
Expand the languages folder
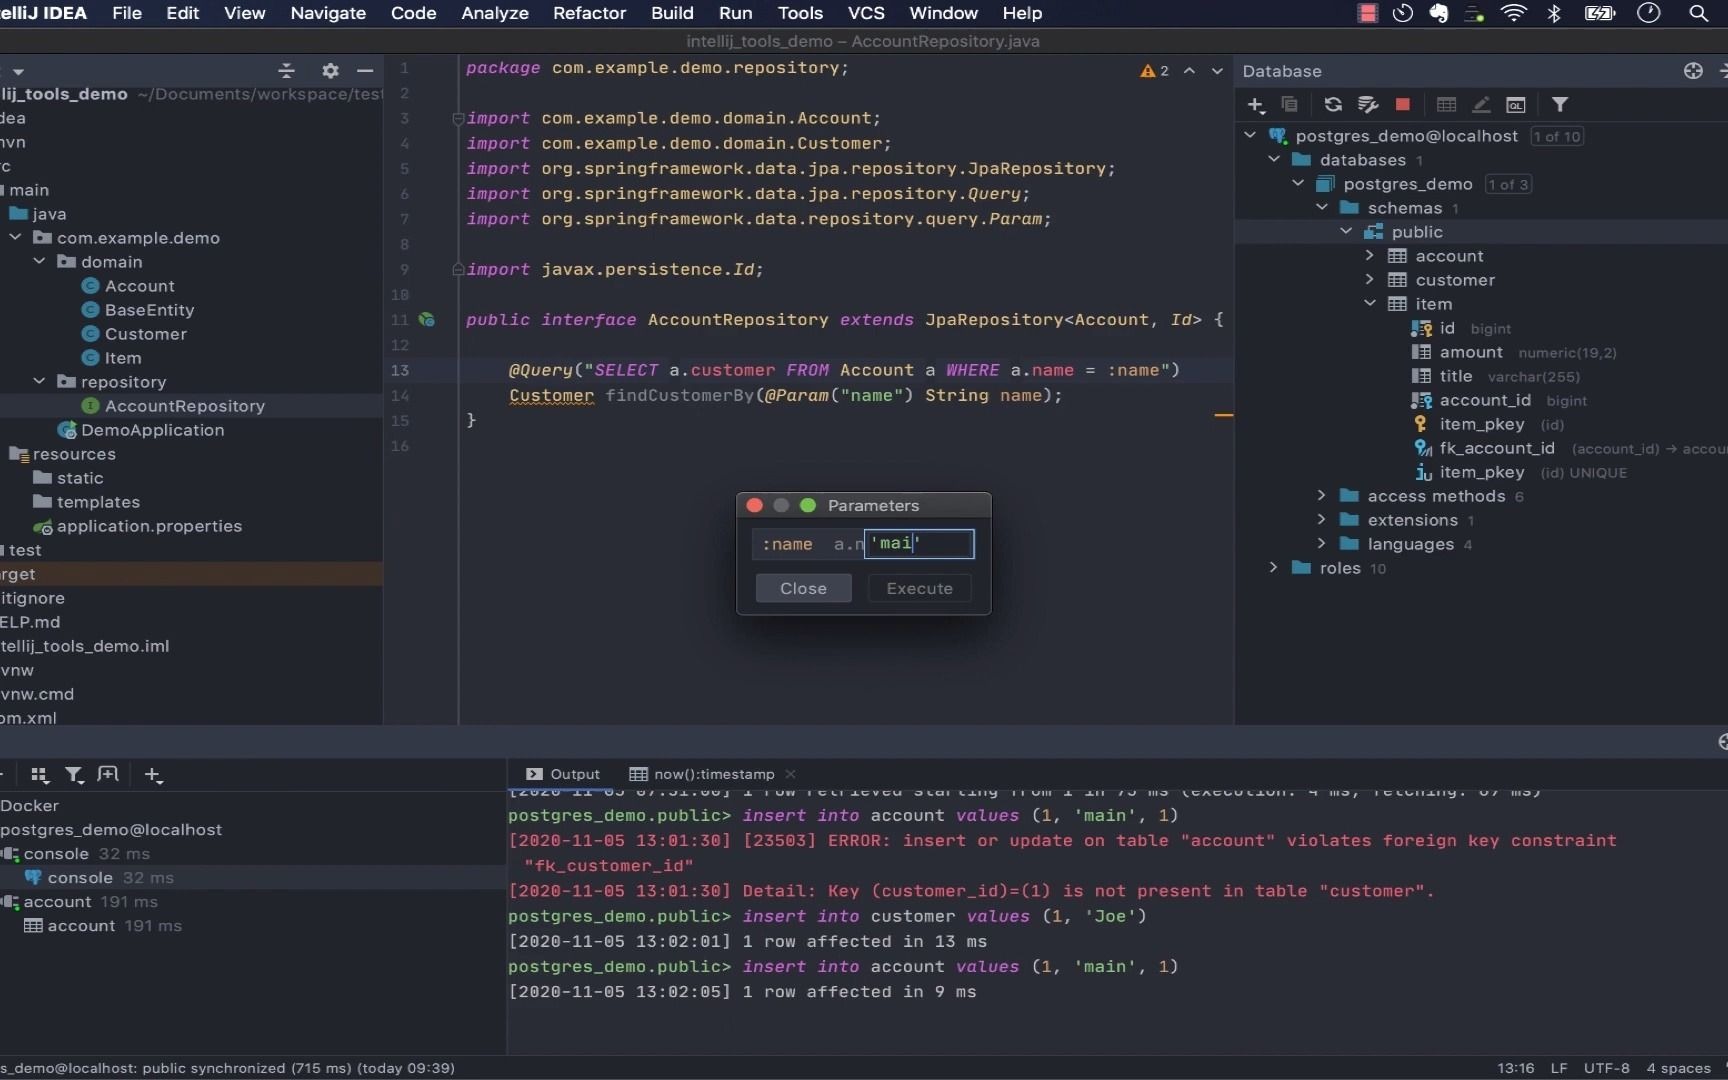click(1322, 543)
